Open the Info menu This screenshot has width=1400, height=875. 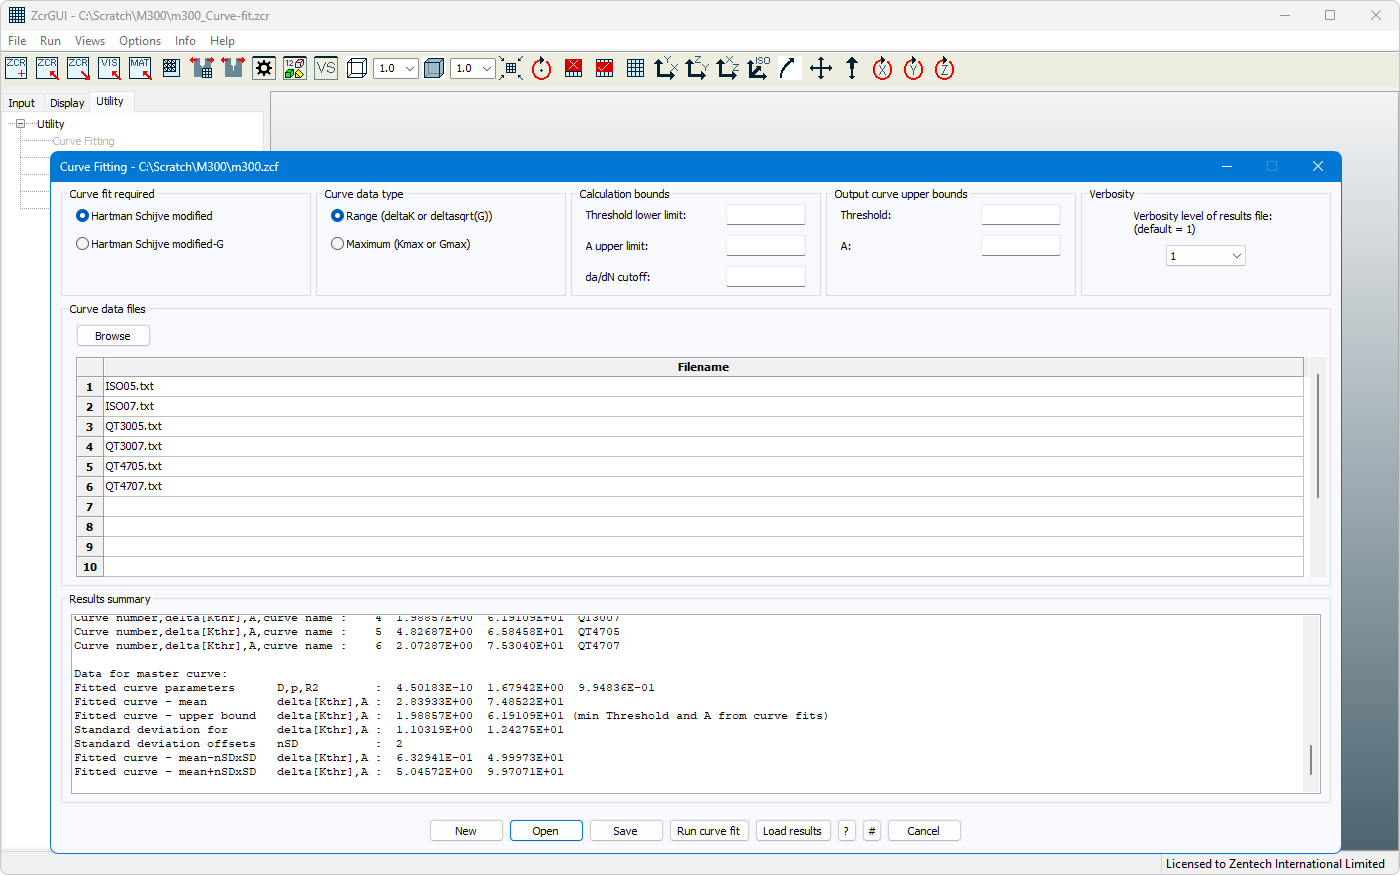tap(185, 41)
